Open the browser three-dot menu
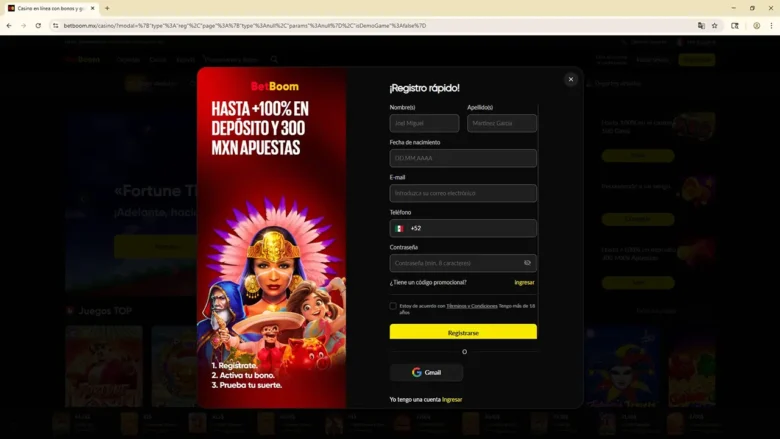 pyautogui.click(x=771, y=25)
